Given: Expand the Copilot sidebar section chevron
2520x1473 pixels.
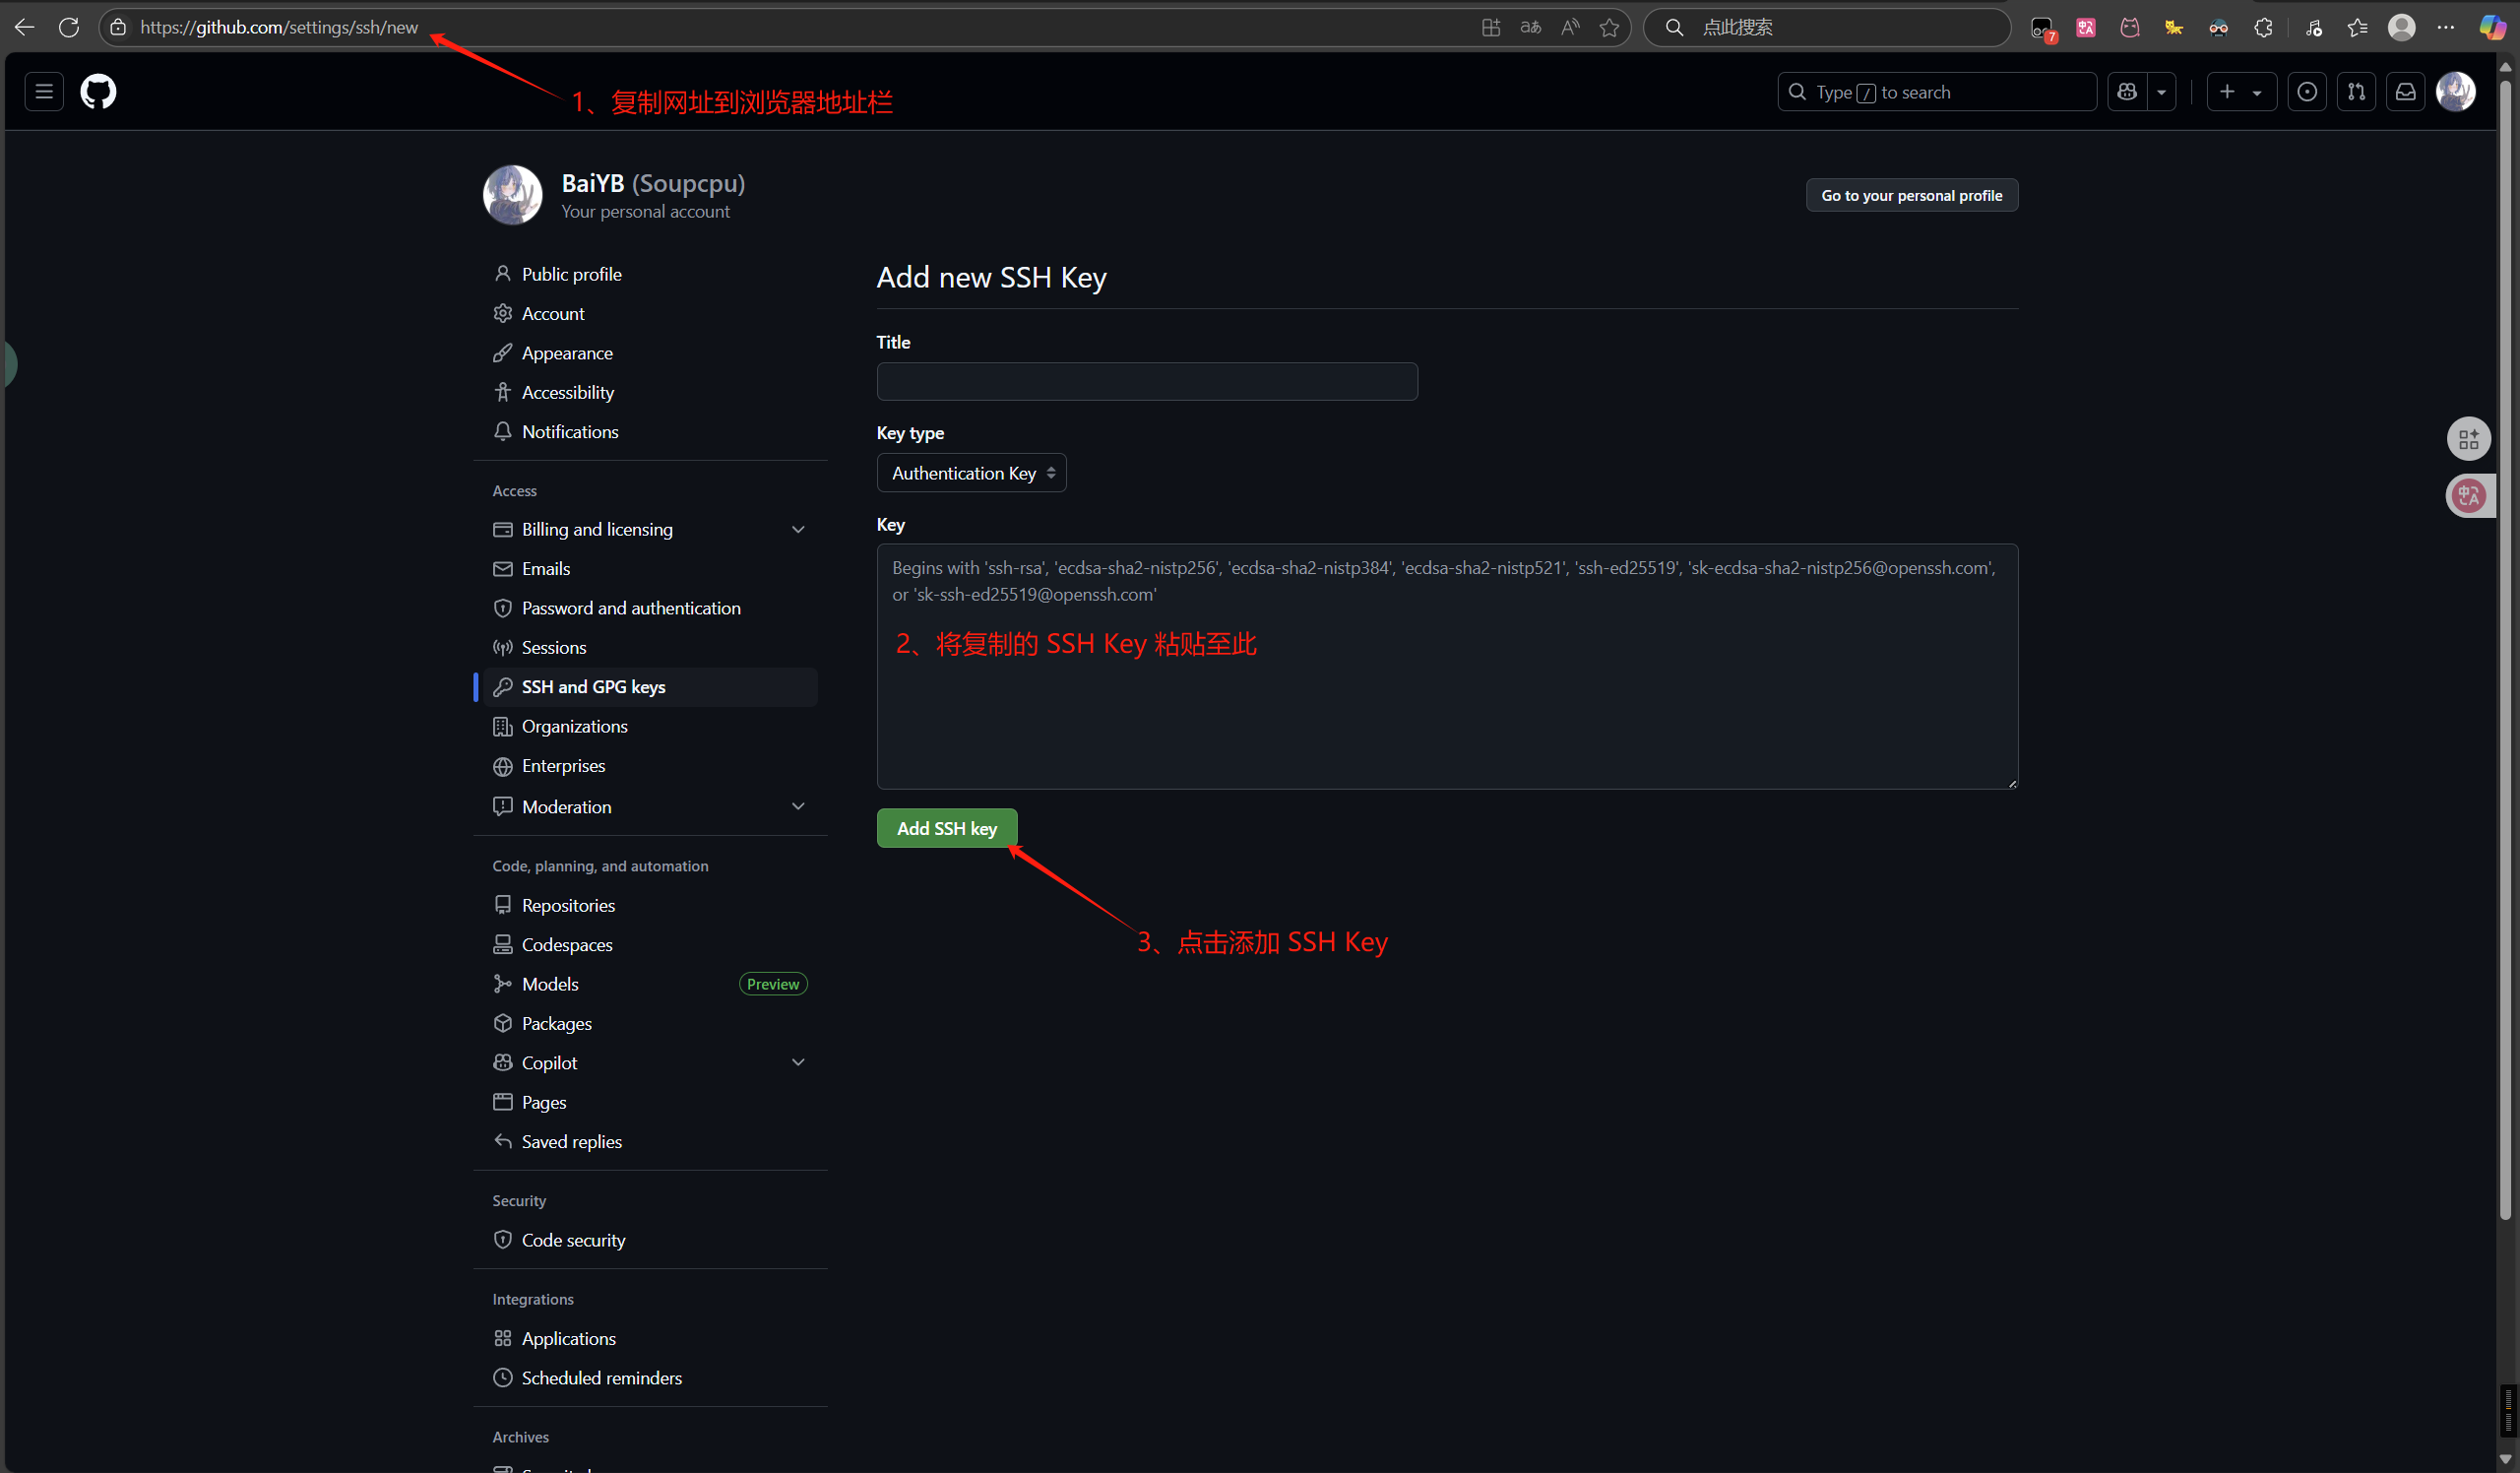Looking at the screenshot, I should [x=798, y=1062].
